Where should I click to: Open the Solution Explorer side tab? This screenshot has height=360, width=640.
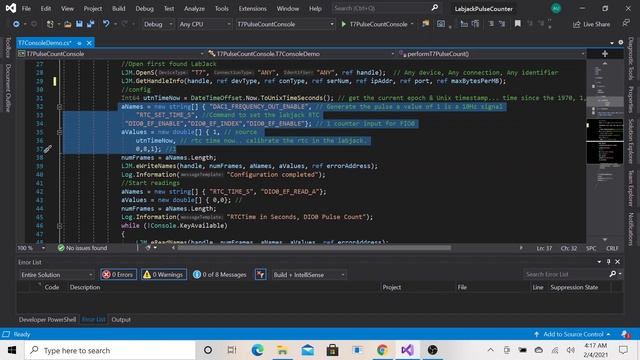click(631, 141)
